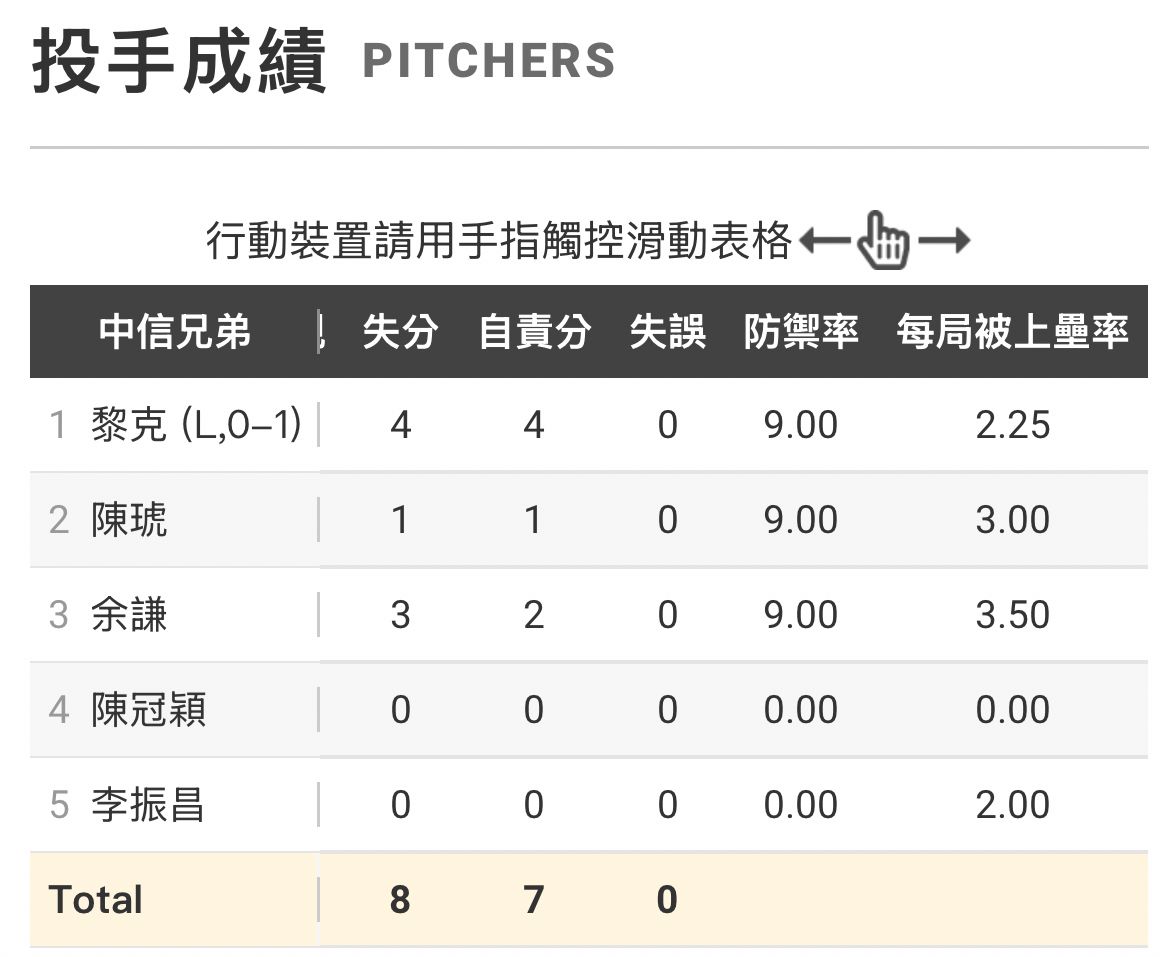Click the 自責分 column header
Image resolution: width=1176 pixels, height=957 pixels.
[534, 332]
